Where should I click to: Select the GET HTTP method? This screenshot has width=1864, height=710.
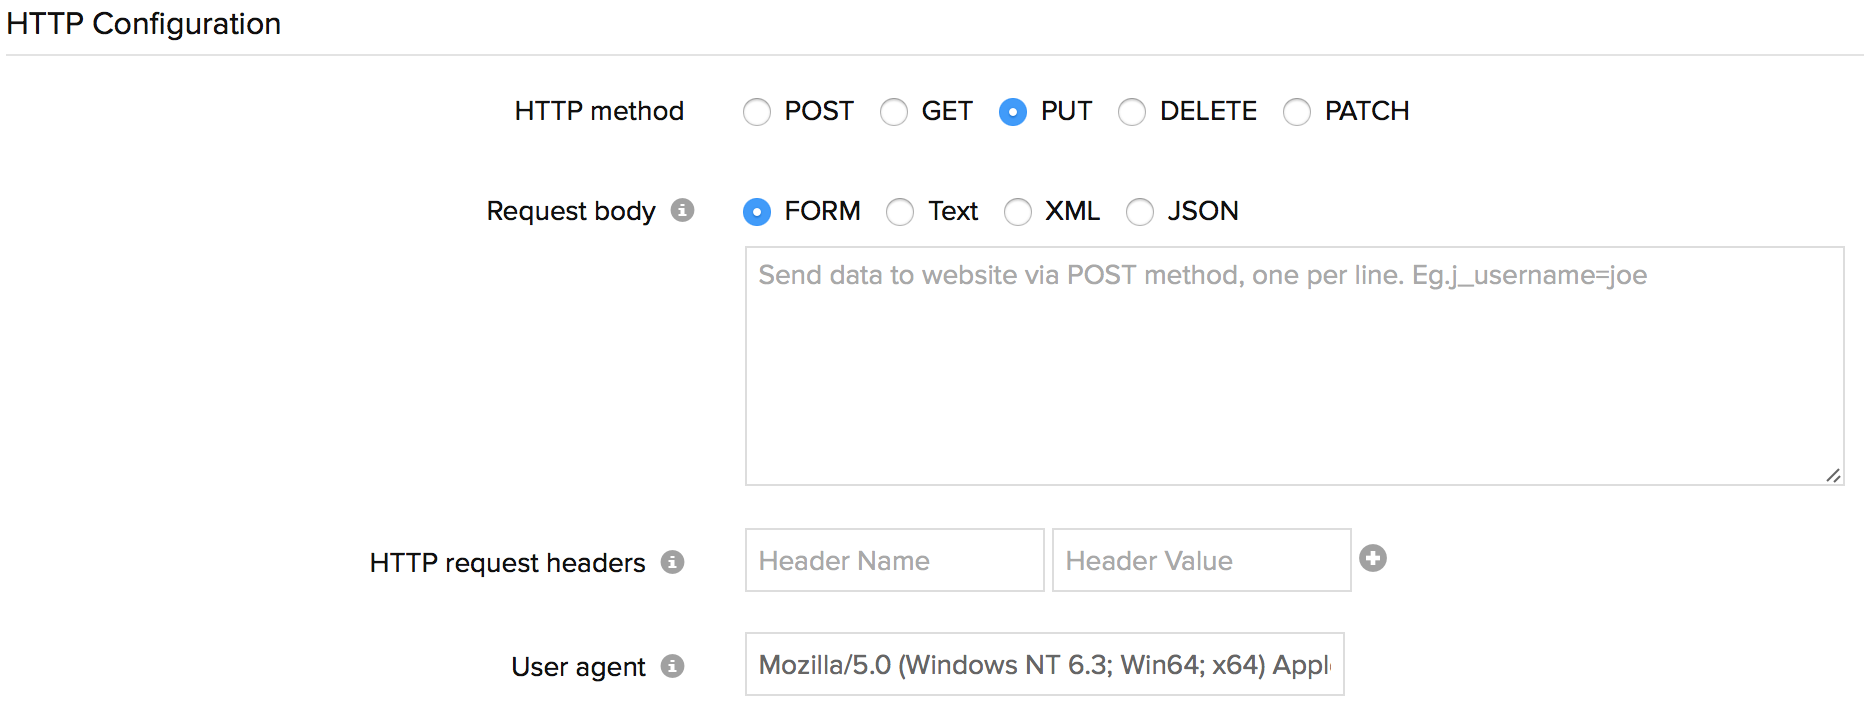click(x=894, y=112)
